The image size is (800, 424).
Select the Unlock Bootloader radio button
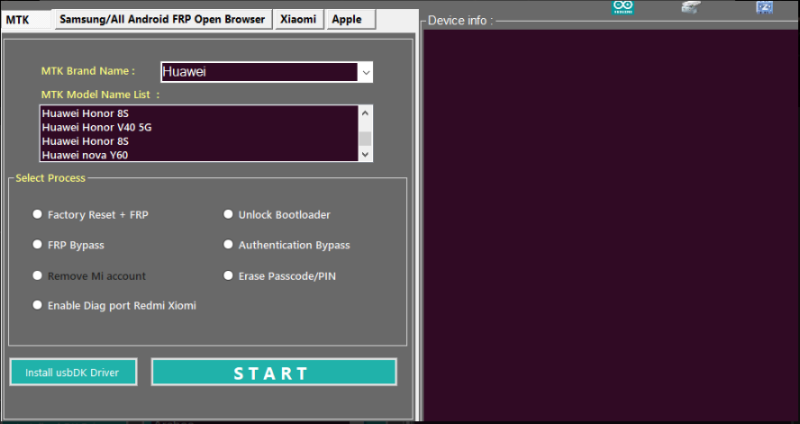click(228, 214)
